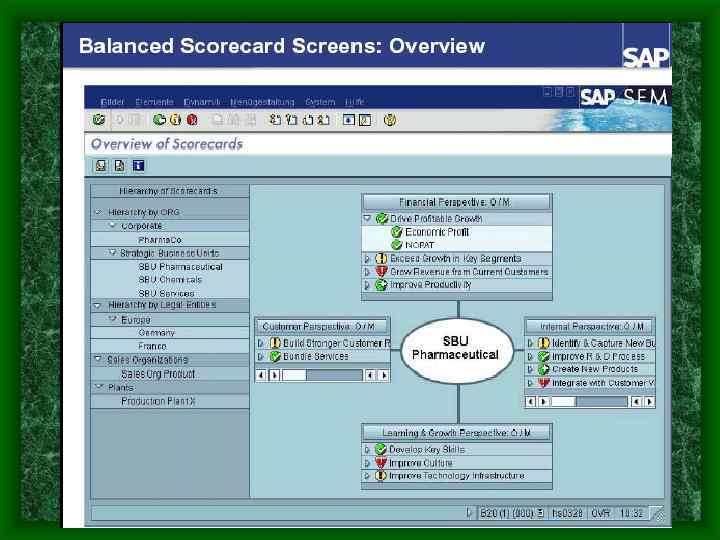Click the yellow Help toolbar icon
Screen dimensions: 720x540
(x=390, y=120)
